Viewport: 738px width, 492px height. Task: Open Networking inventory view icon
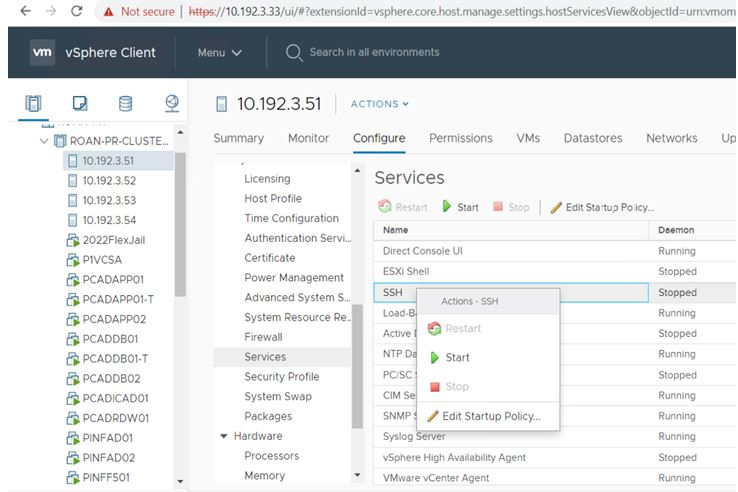(x=172, y=103)
